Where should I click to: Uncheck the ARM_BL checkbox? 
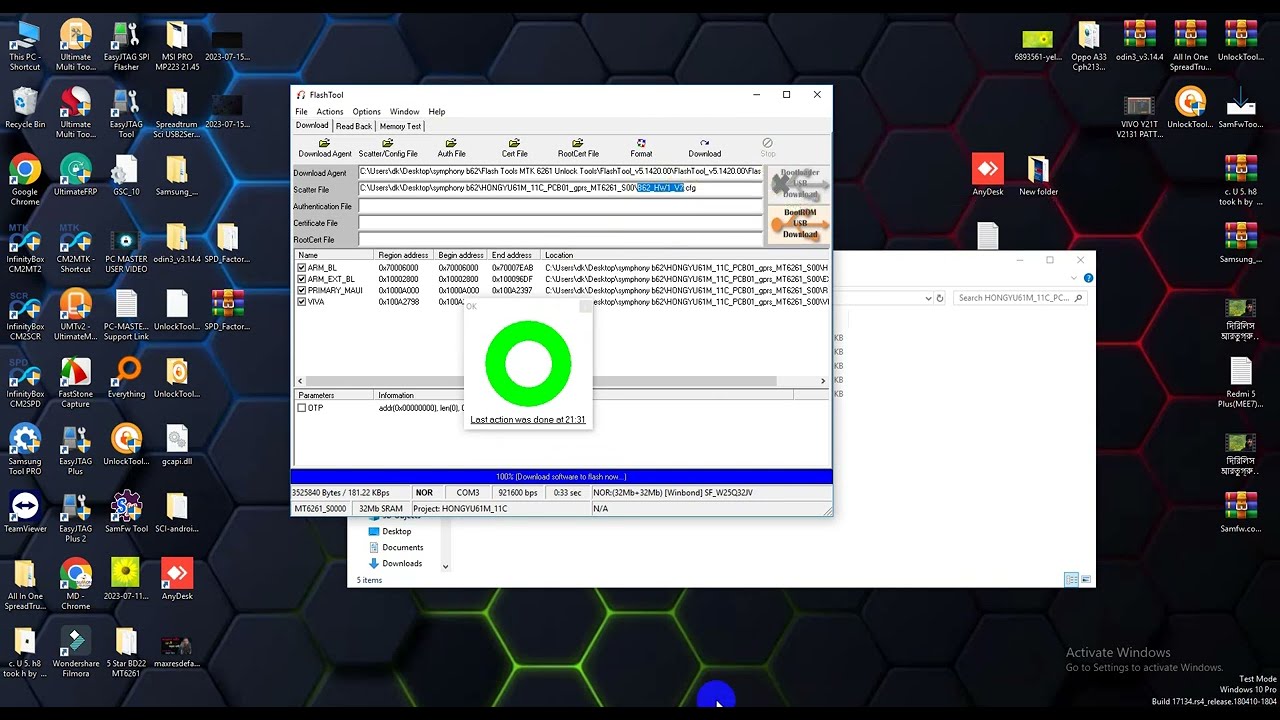point(302,268)
